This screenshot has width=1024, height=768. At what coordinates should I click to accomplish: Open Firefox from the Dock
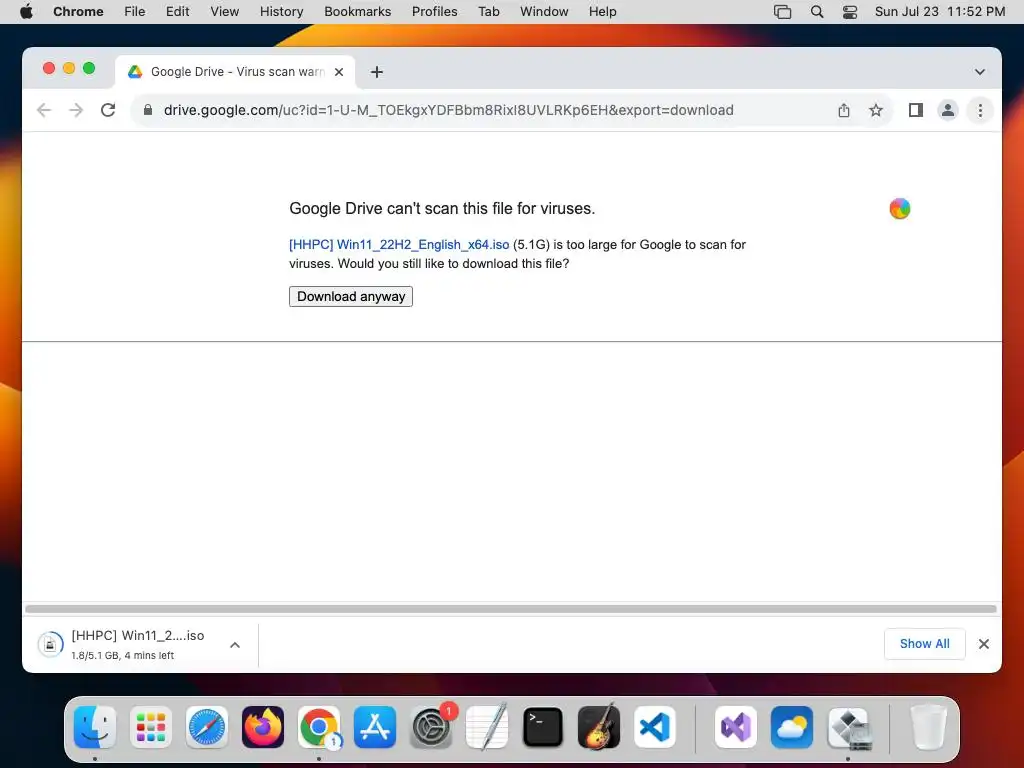(x=263, y=727)
